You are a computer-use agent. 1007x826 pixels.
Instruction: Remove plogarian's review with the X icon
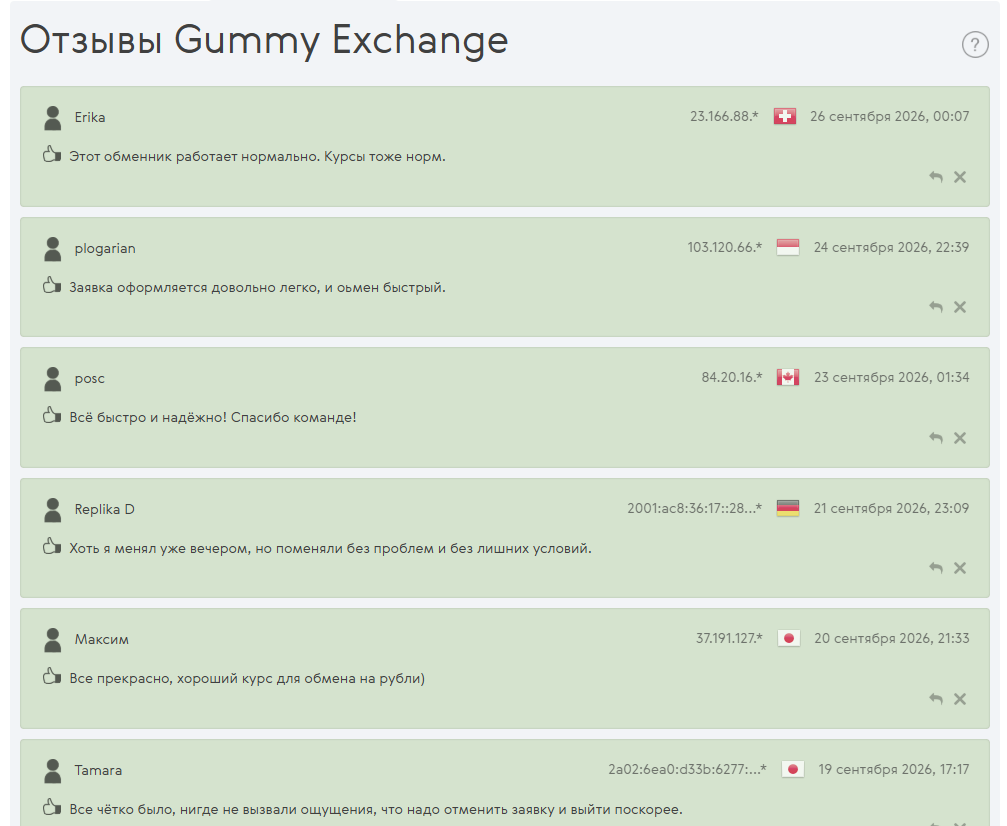960,307
